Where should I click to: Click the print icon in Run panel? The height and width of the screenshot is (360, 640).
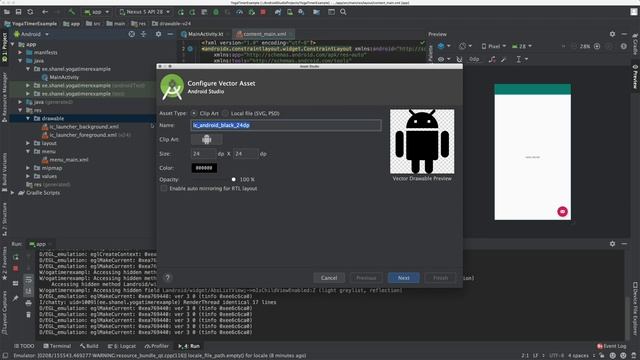(28, 303)
